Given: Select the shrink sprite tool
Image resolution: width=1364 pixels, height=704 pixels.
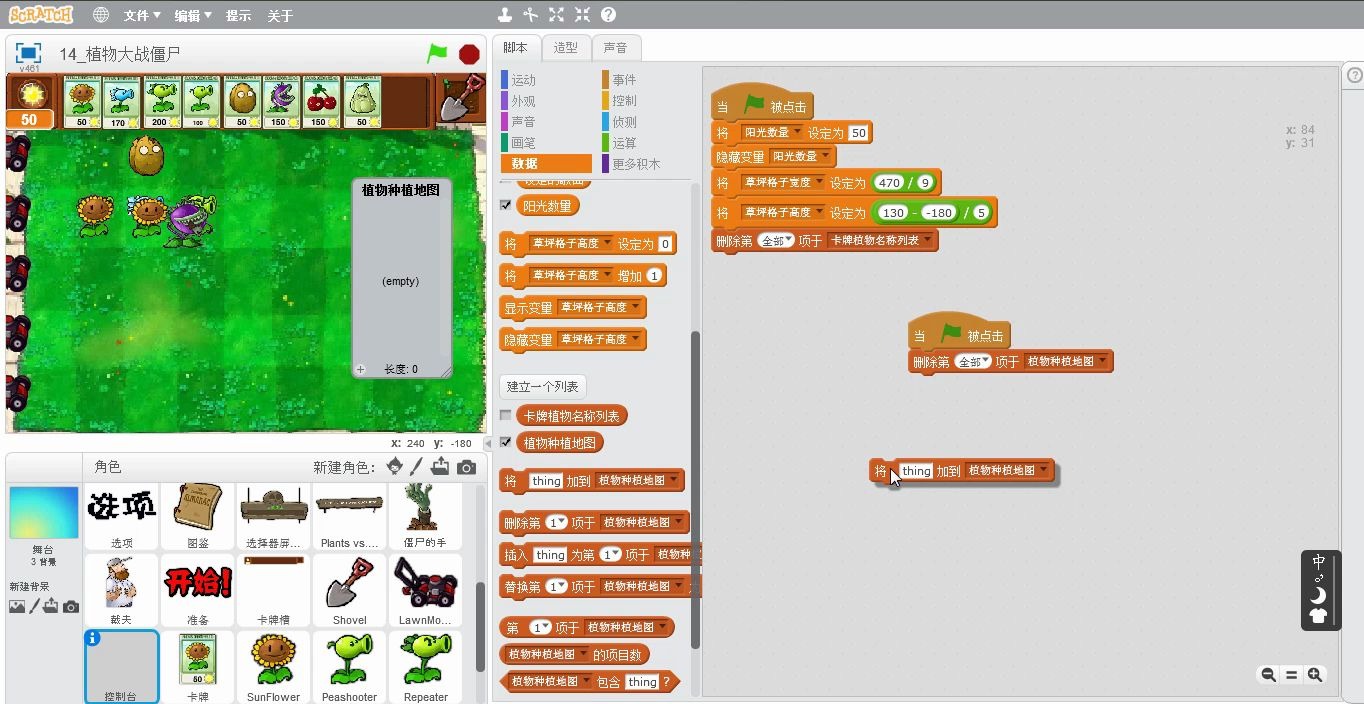Looking at the screenshot, I should coord(584,14).
